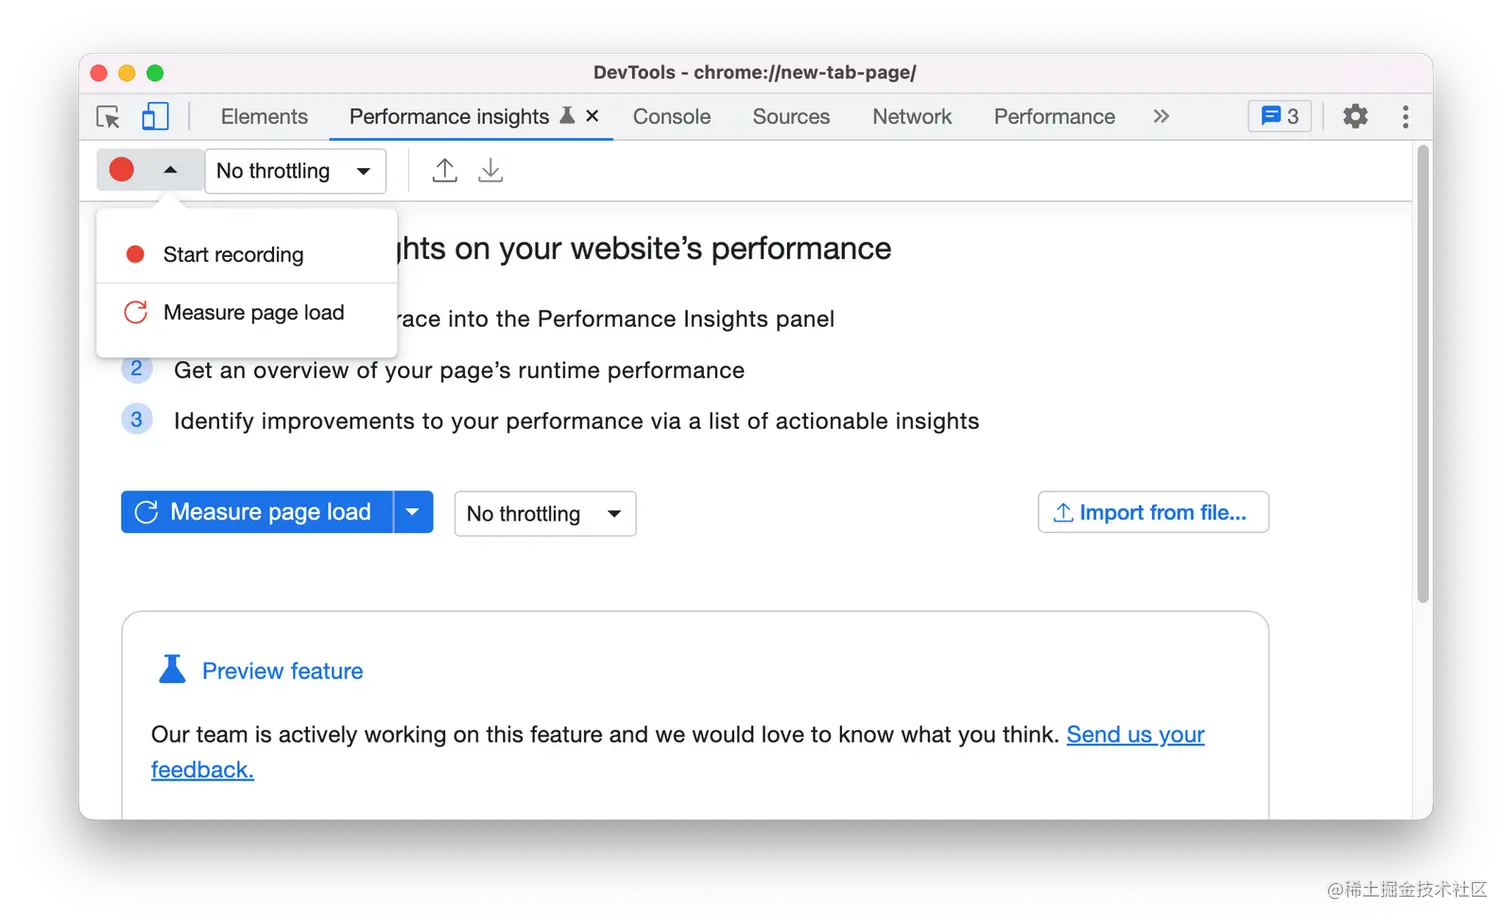Image resolution: width=1512 pixels, height=924 pixels.
Task: Open the lower No throttling dropdown
Action: click(545, 514)
